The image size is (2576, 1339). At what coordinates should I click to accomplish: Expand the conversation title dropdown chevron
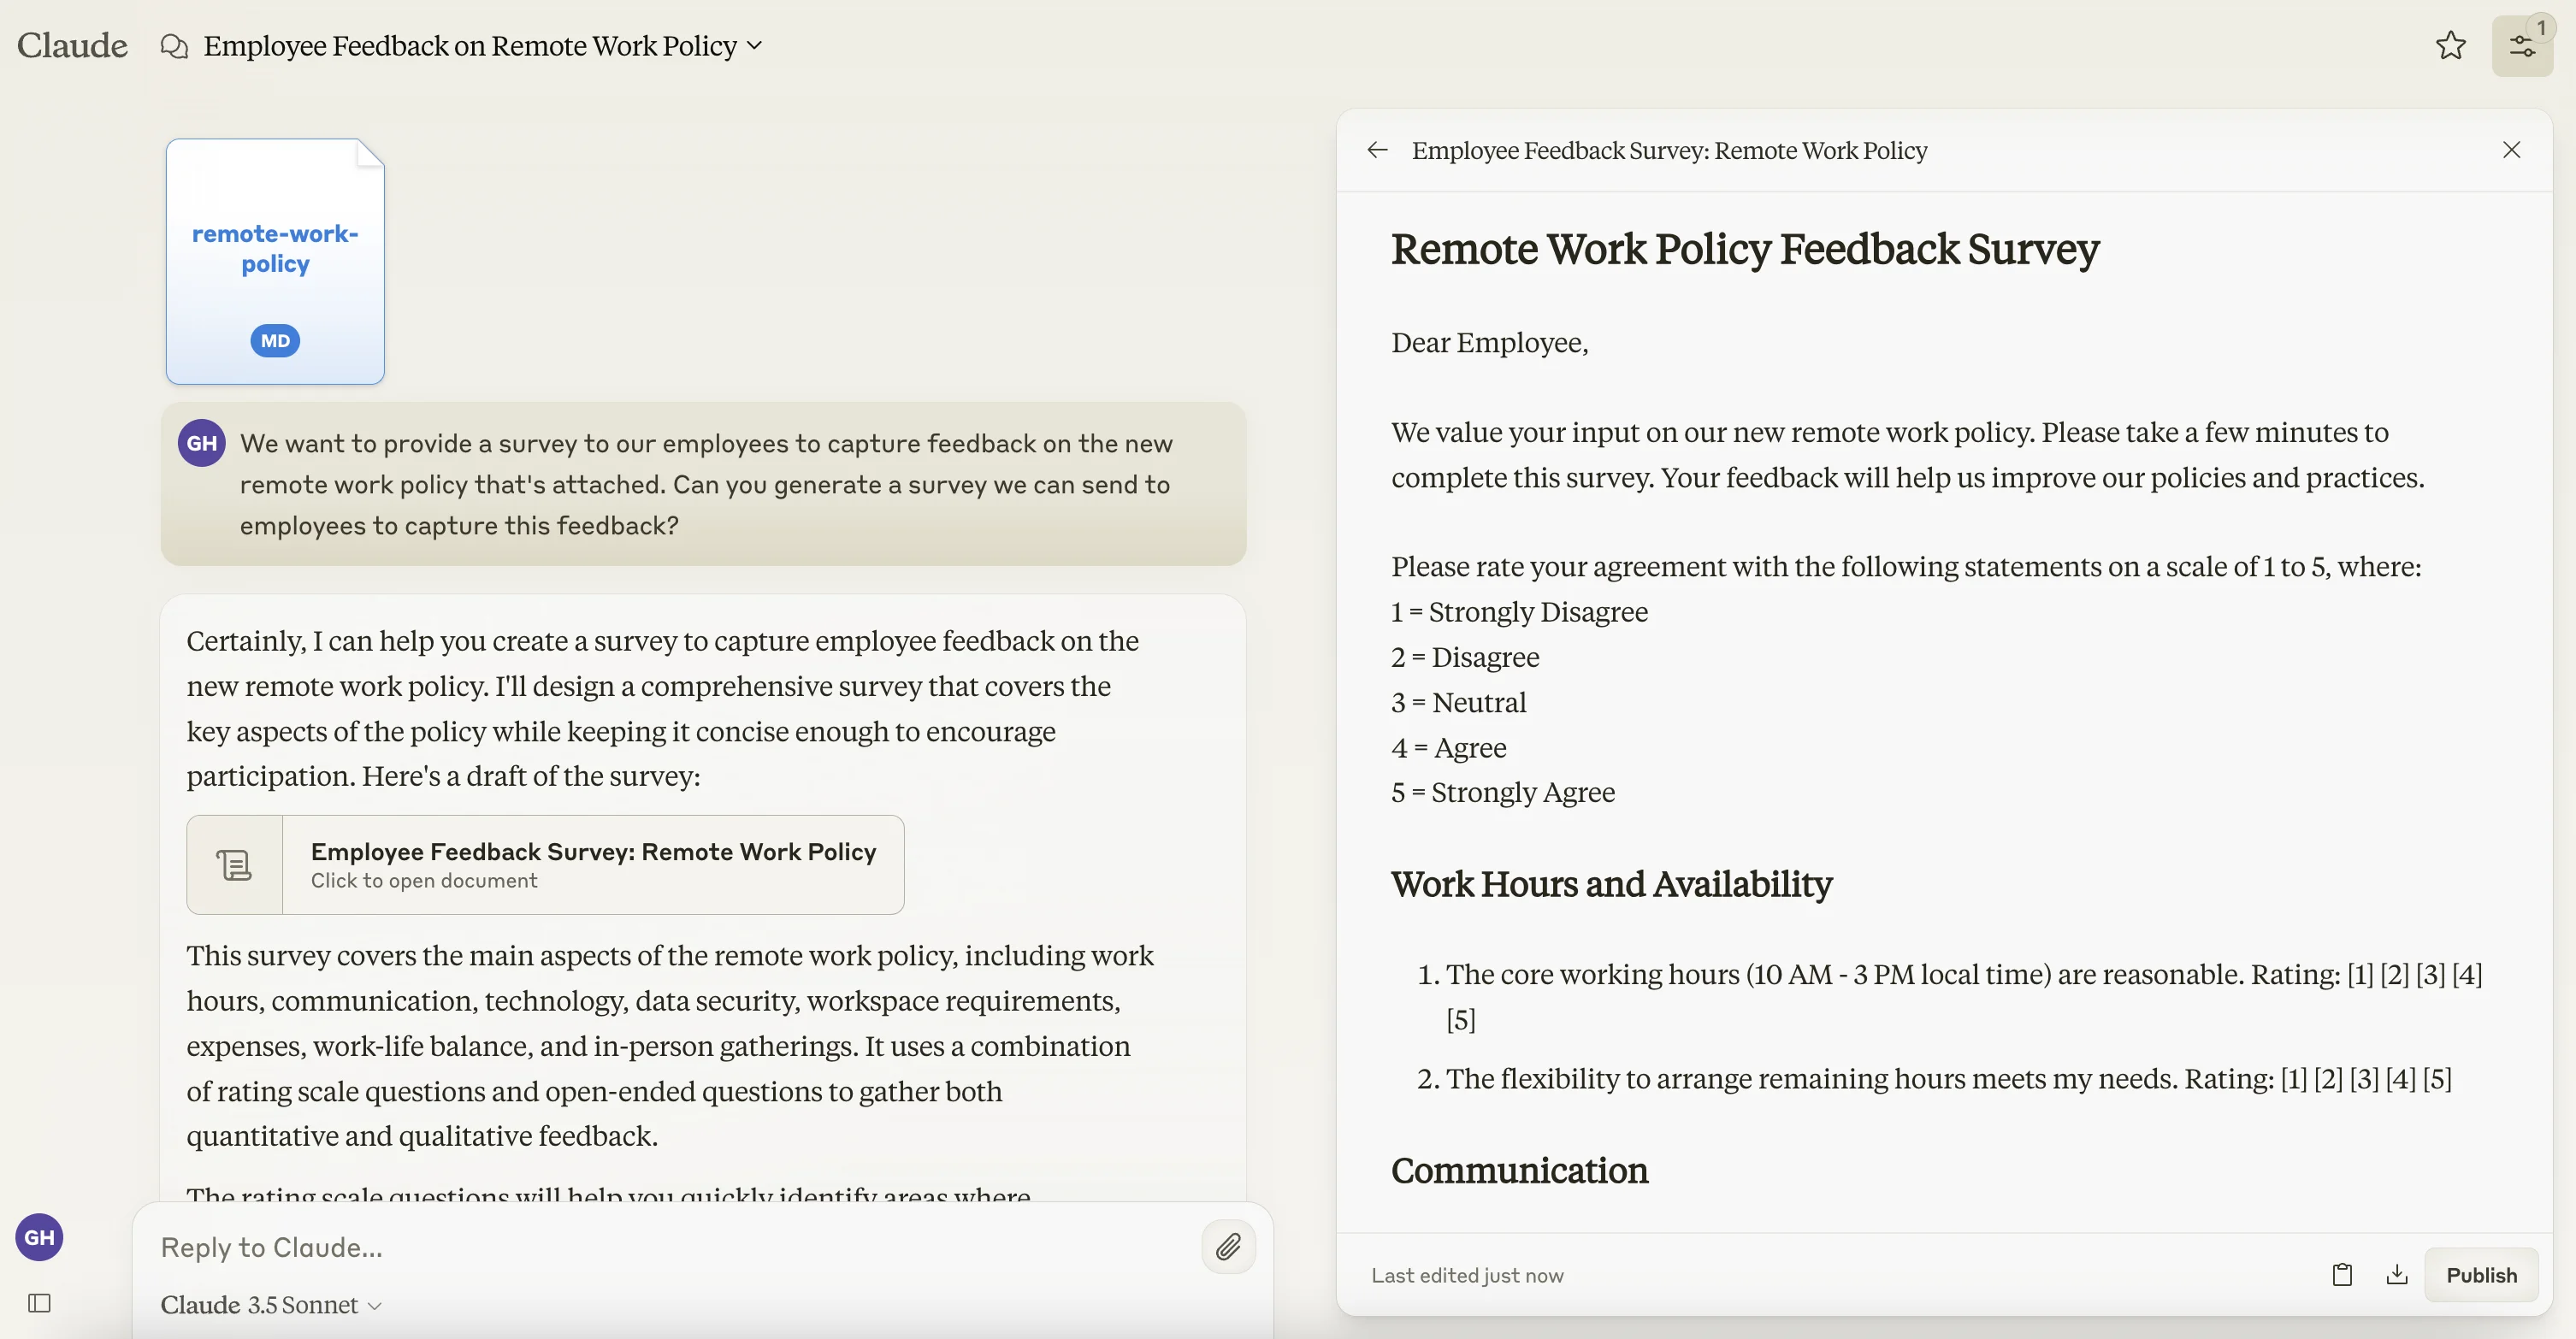755,45
